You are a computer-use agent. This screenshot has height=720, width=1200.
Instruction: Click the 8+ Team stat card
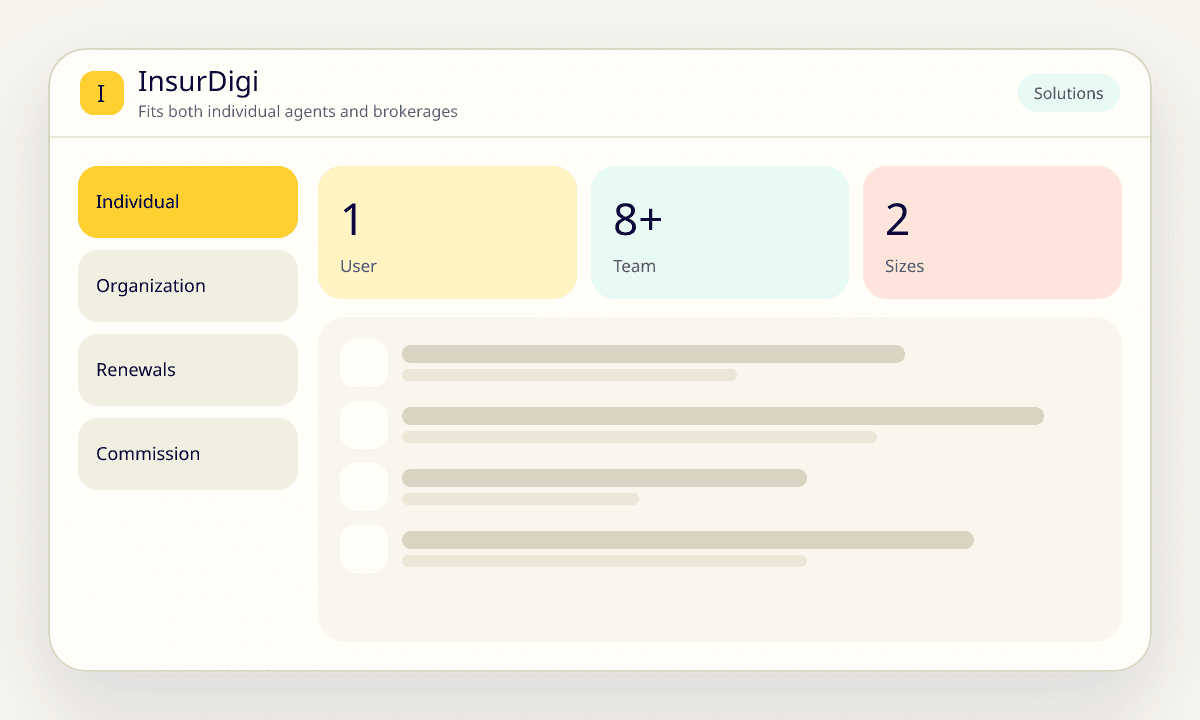click(720, 232)
